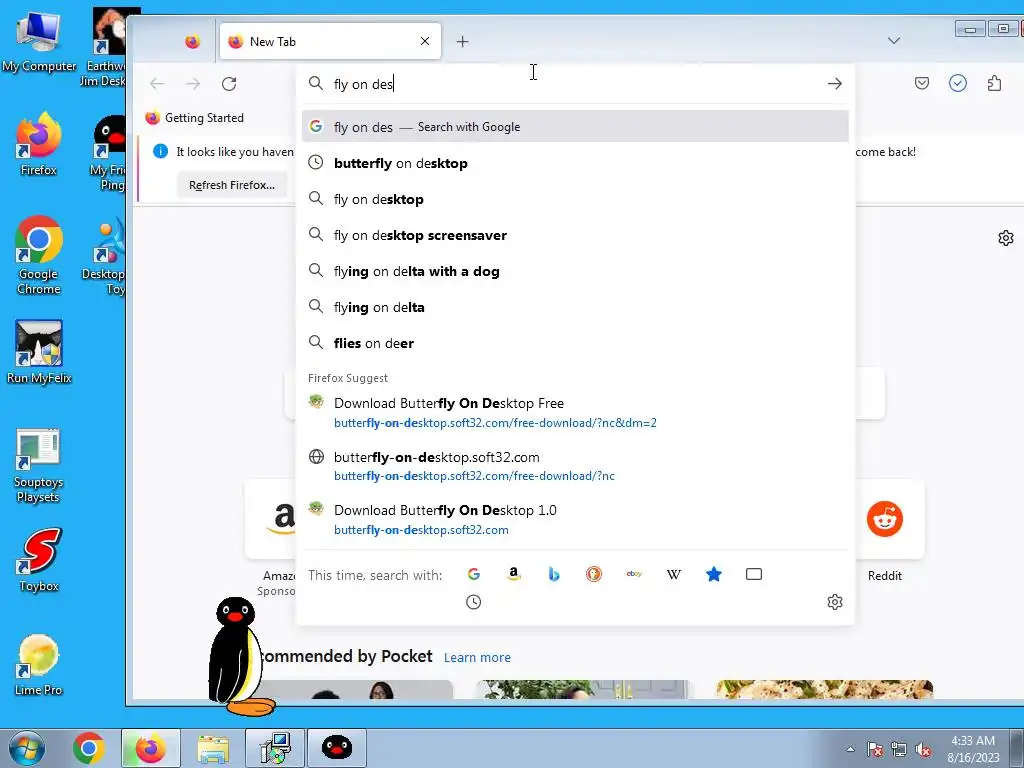Close the New Tab tab
The height and width of the screenshot is (768, 1024).
tap(425, 41)
